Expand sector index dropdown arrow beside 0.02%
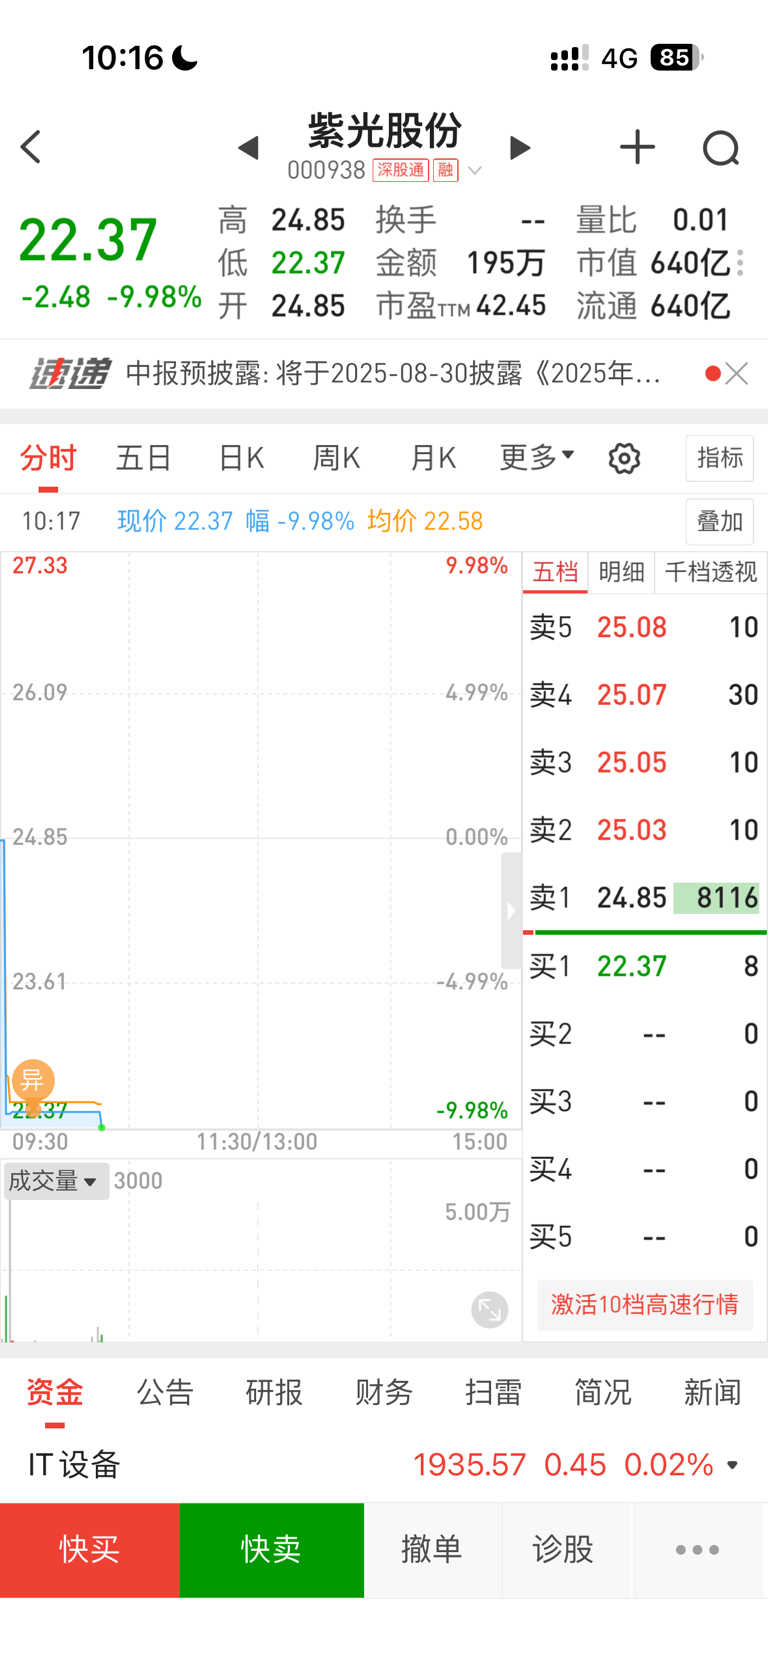 coord(733,1465)
